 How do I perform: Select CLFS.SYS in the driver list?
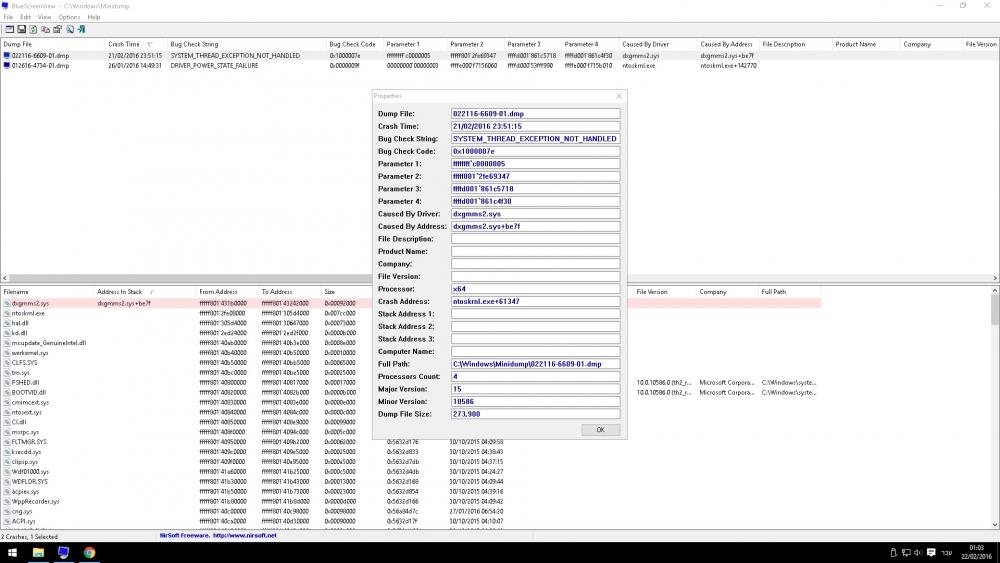pyautogui.click(x=24, y=363)
